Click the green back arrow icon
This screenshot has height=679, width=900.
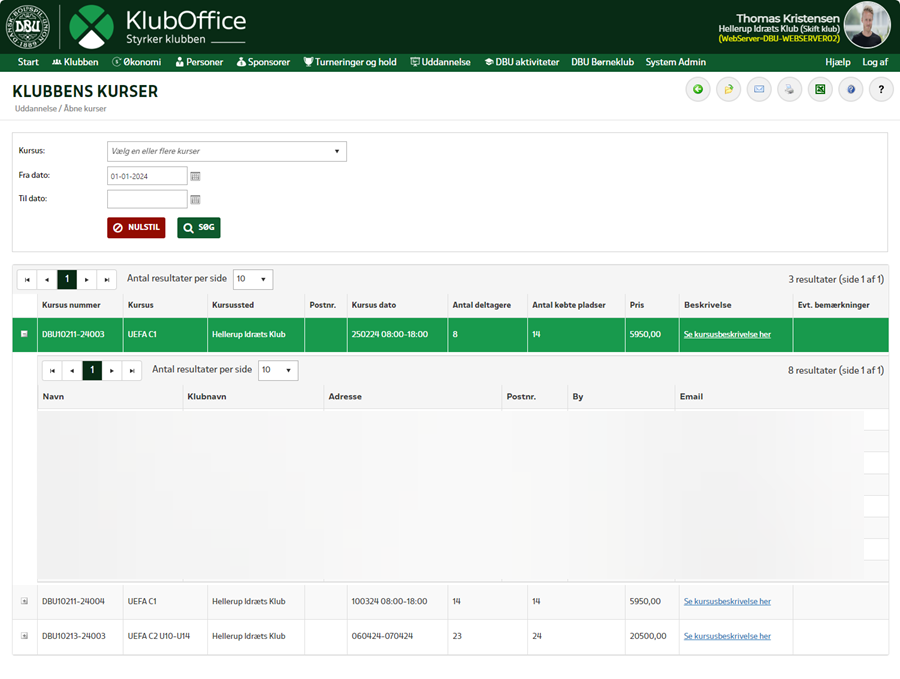click(x=698, y=90)
